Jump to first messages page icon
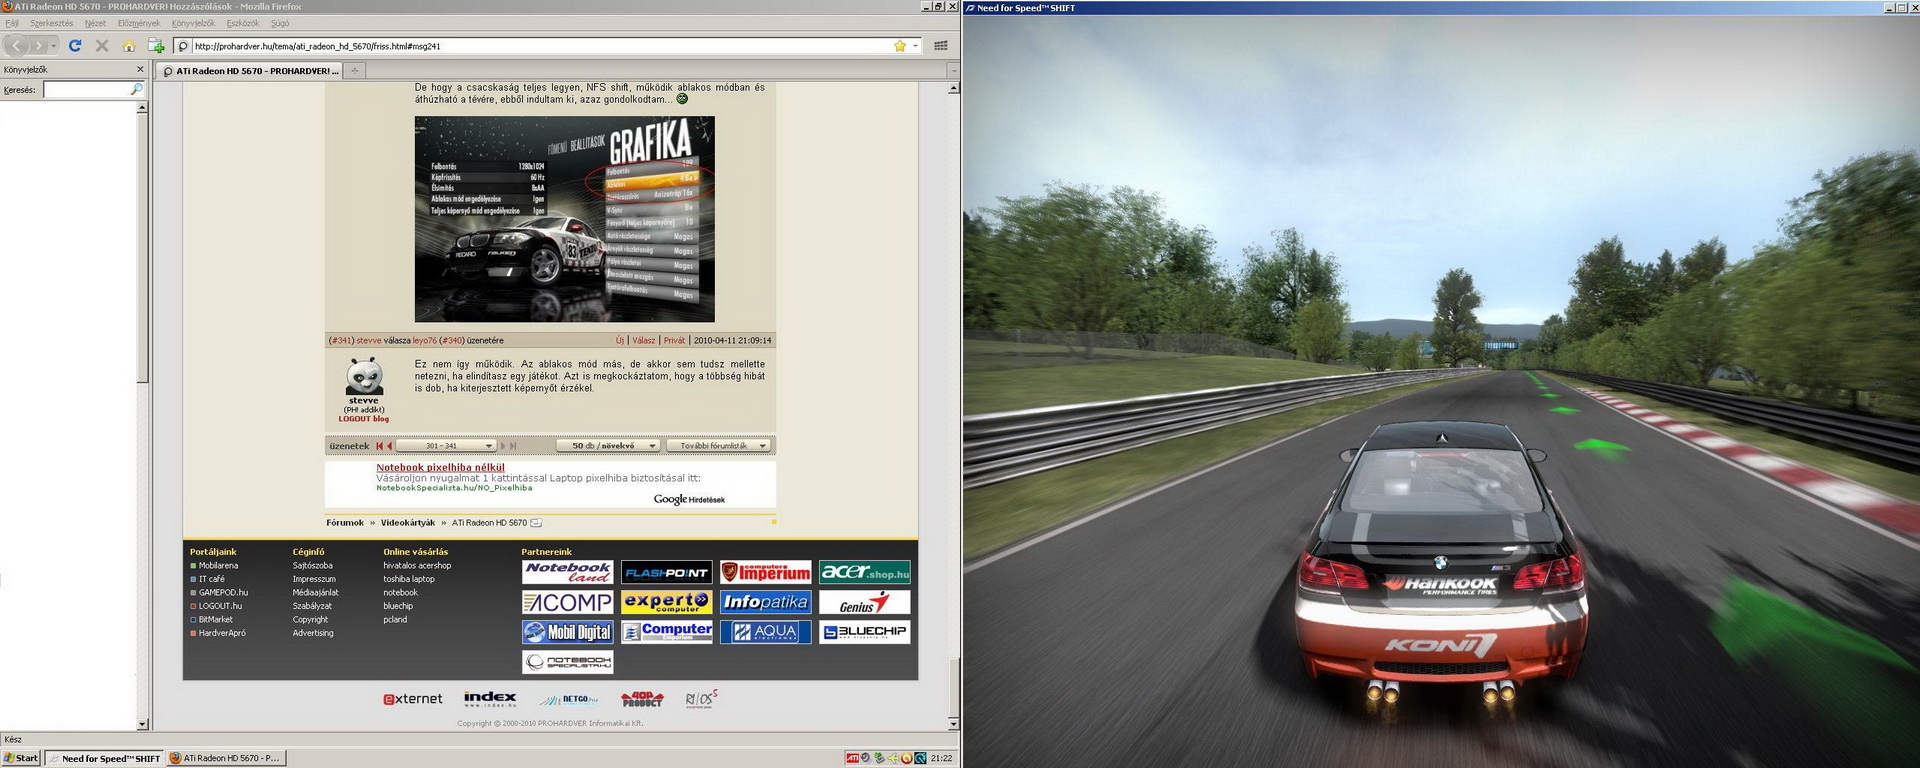This screenshot has width=1920, height=768. coord(379,446)
